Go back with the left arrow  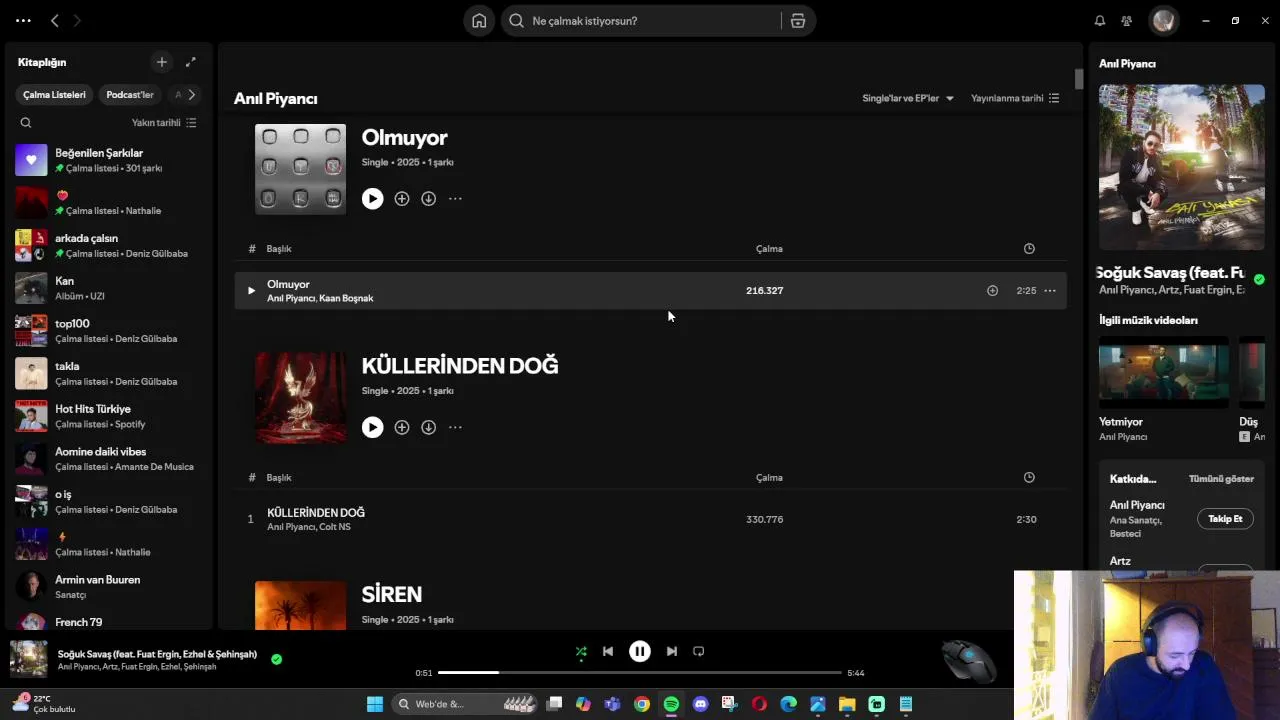[55, 20]
